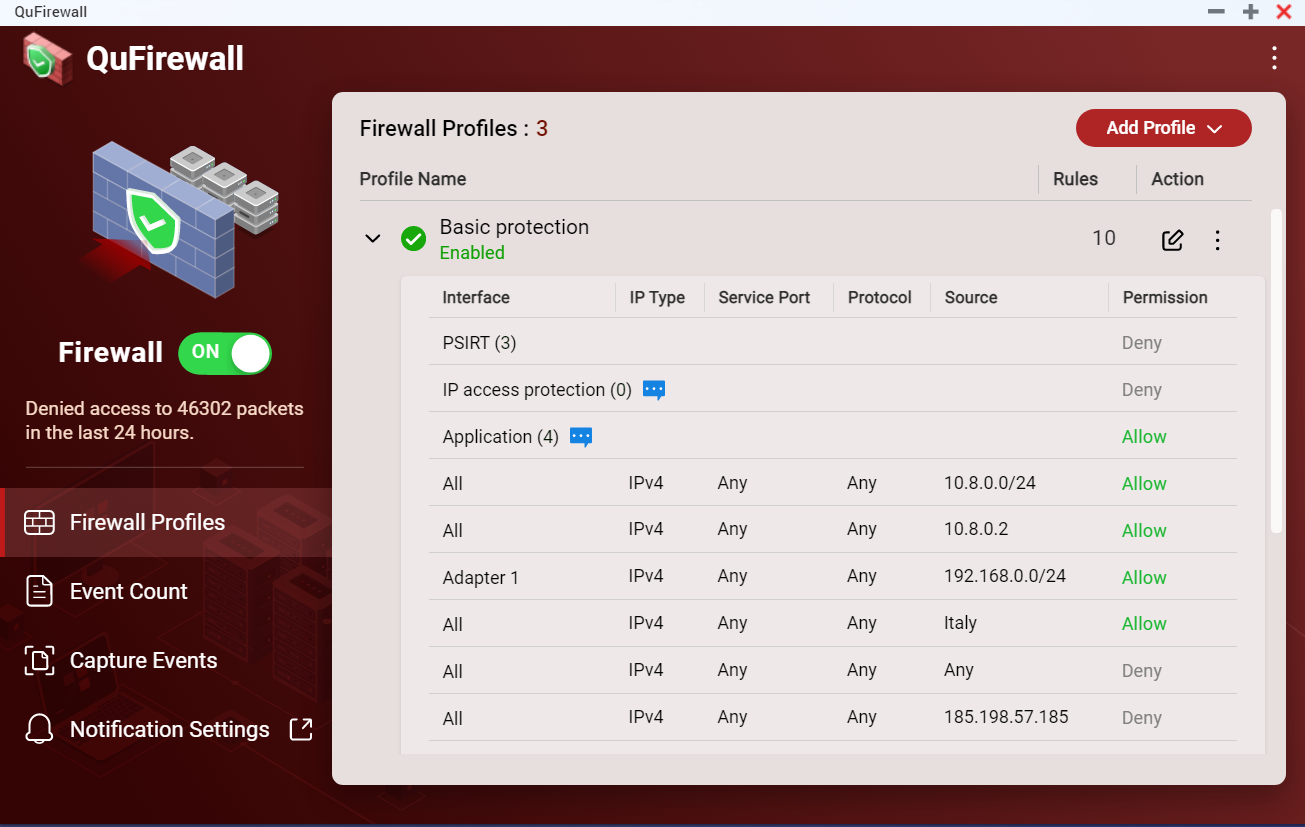1305x827 pixels.
Task: Click the QuFirewall app menu kebab icon
Action: [1274, 58]
